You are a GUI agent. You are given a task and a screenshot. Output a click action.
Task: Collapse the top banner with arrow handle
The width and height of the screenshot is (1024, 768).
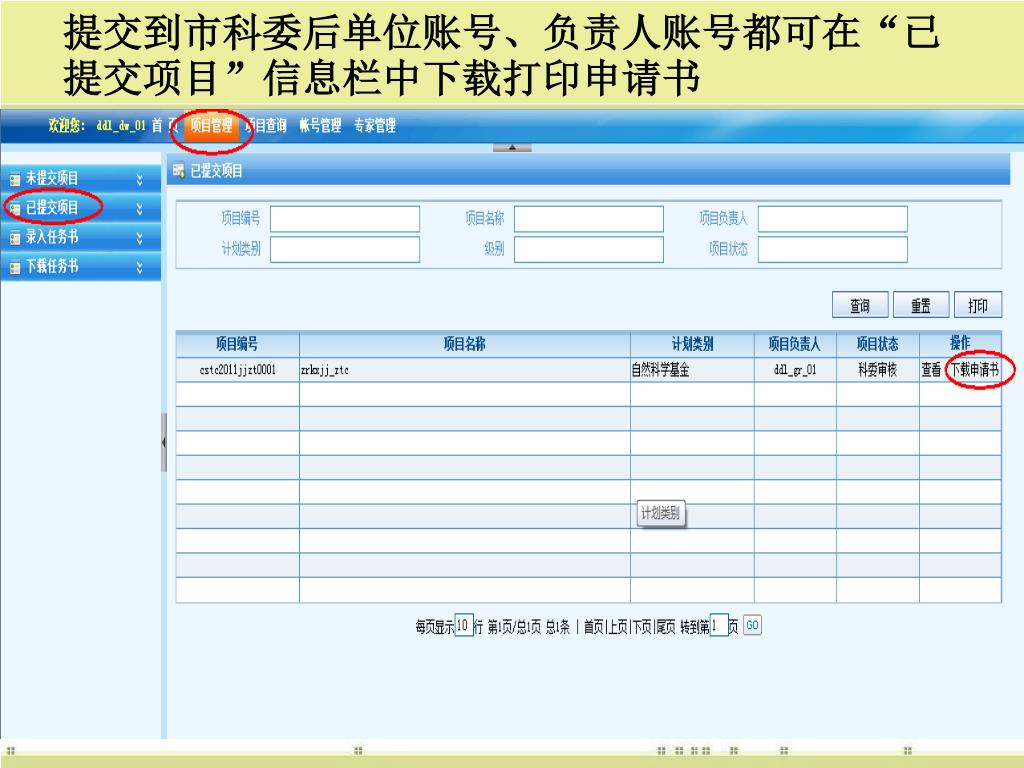pos(512,148)
